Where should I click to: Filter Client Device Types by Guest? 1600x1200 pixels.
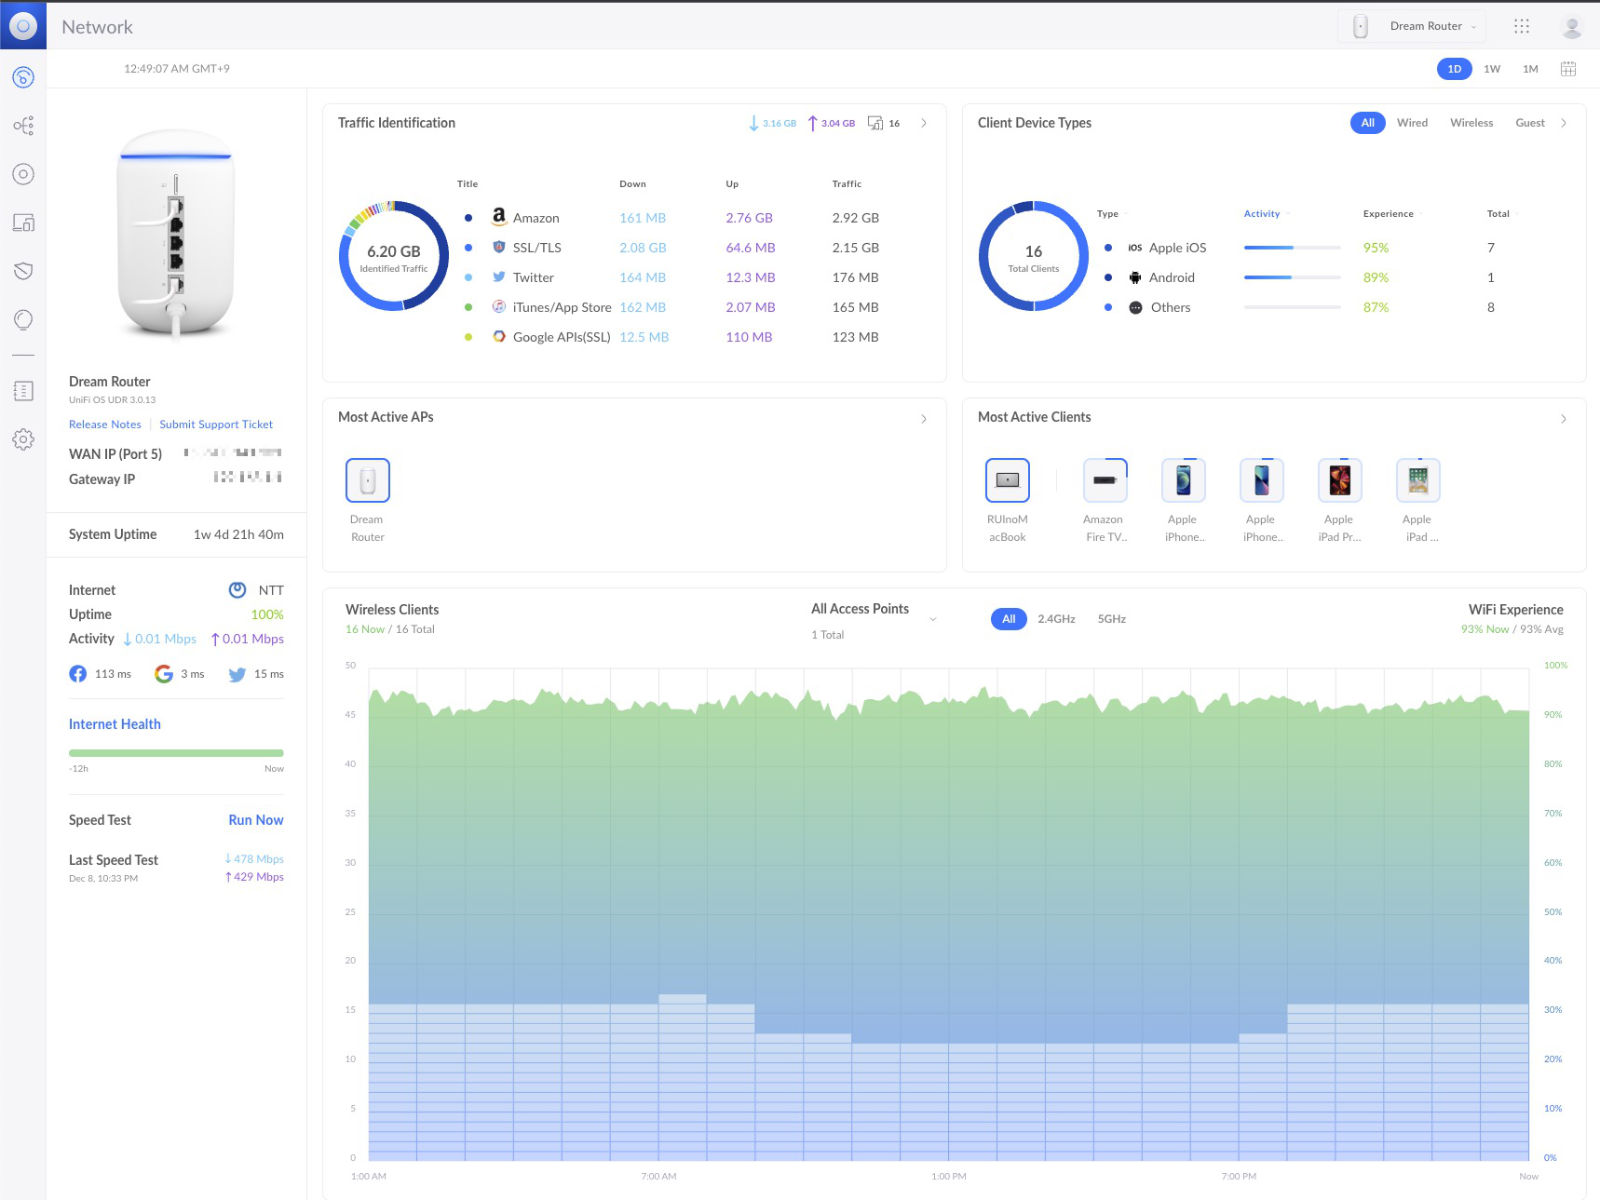(1530, 123)
